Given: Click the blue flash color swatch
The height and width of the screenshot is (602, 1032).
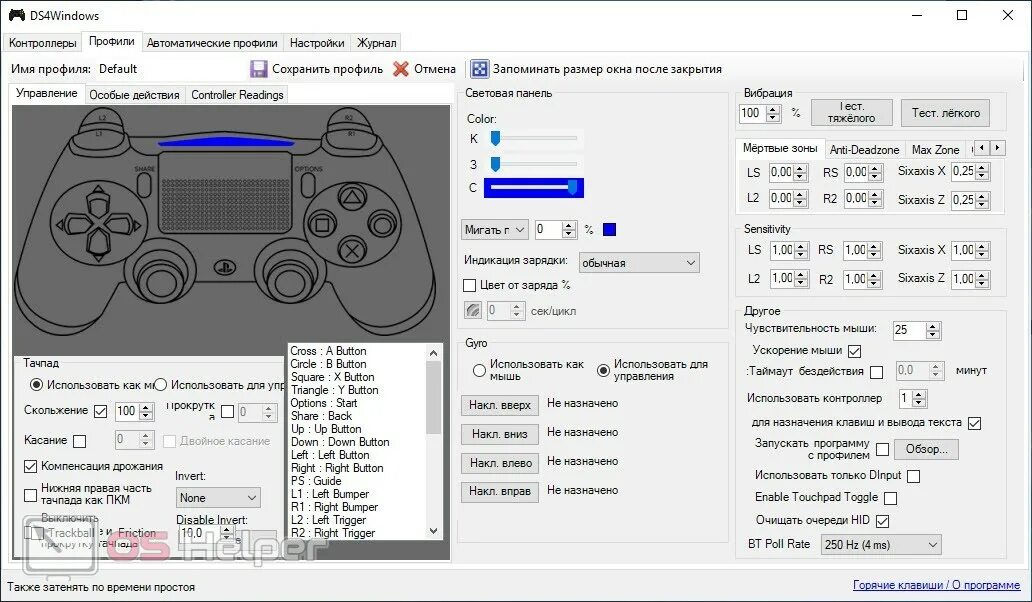Looking at the screenshot, I should 609,230.
